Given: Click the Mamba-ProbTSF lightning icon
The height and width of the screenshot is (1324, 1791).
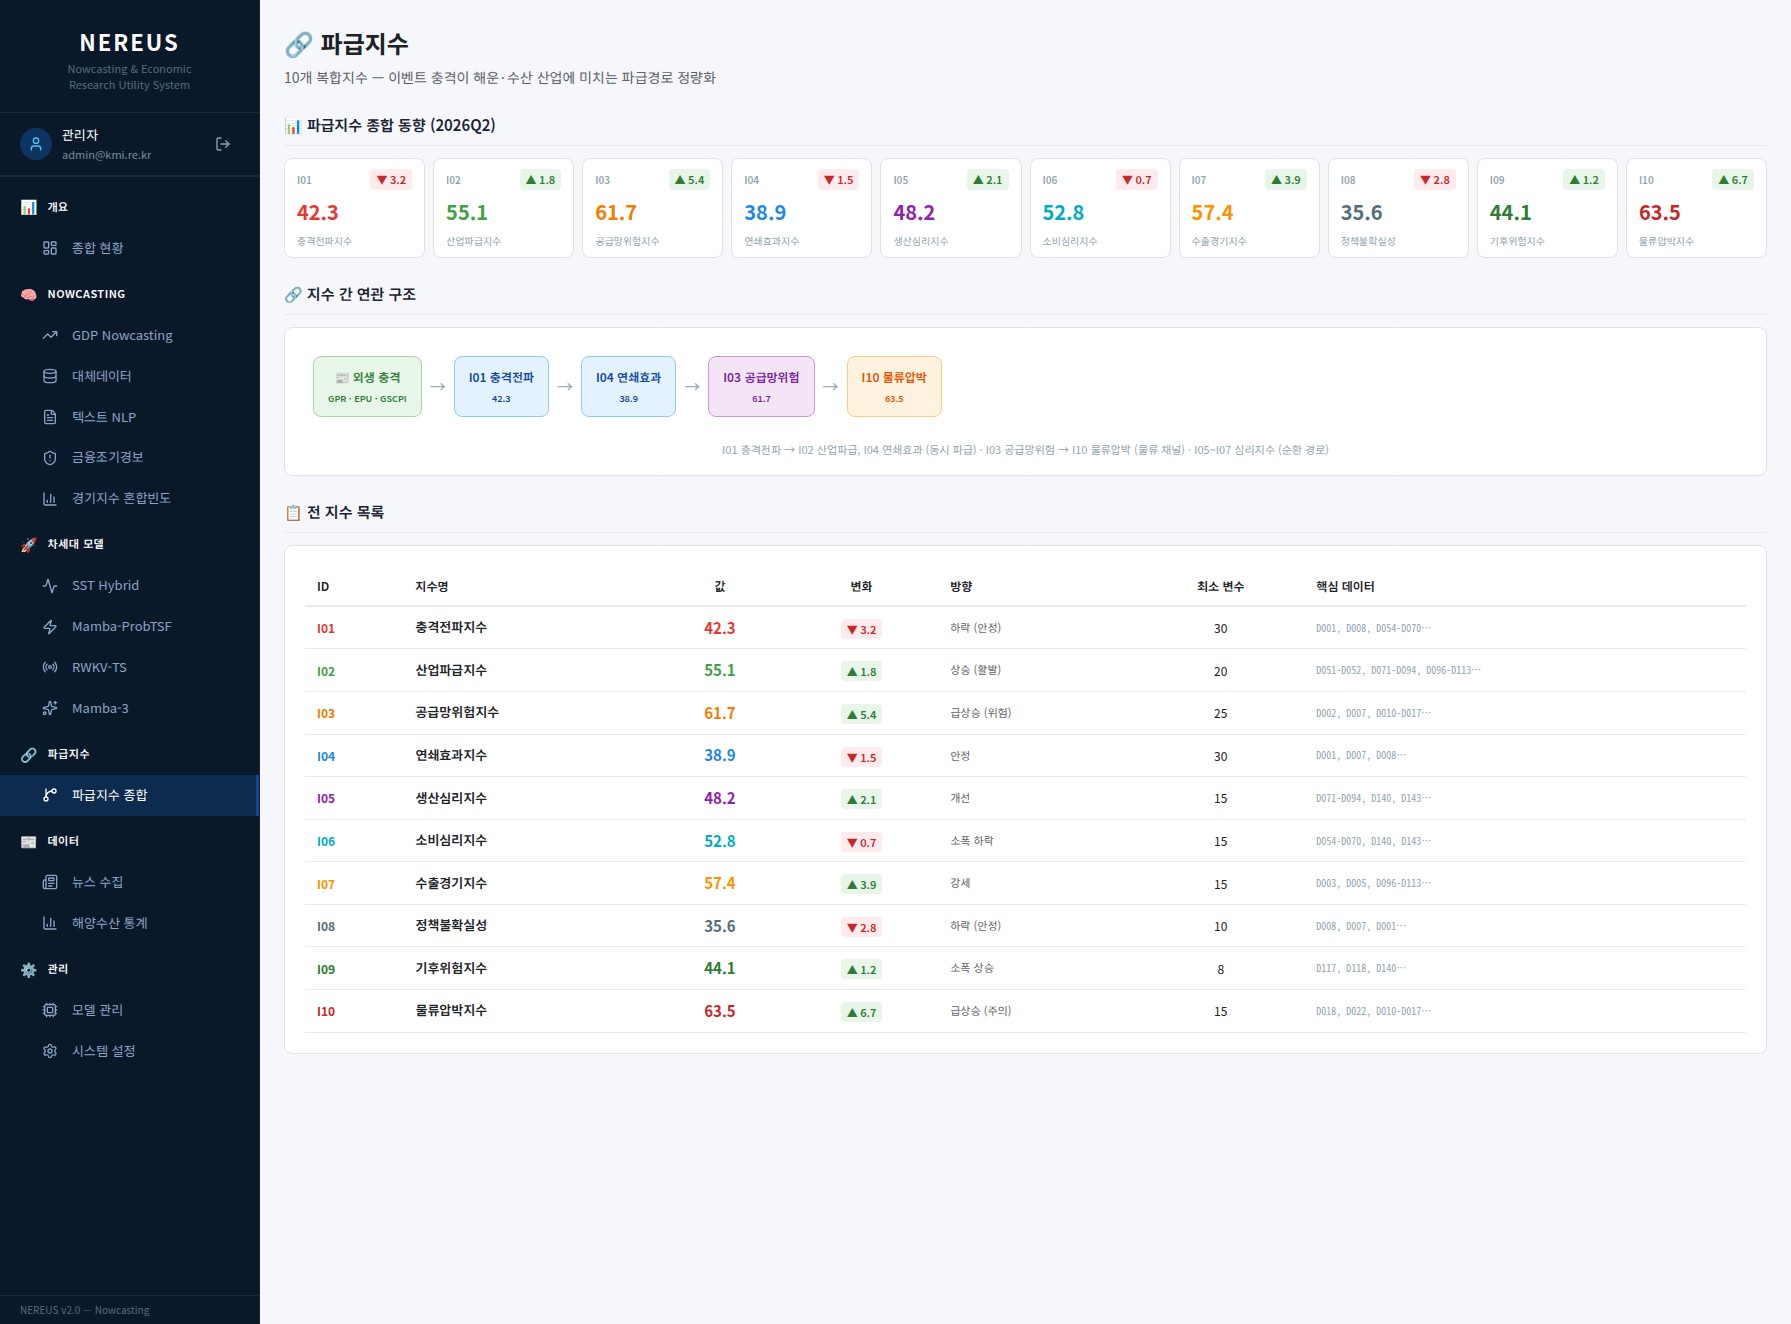Looking at the screenshot, I should tap(50, 627).
